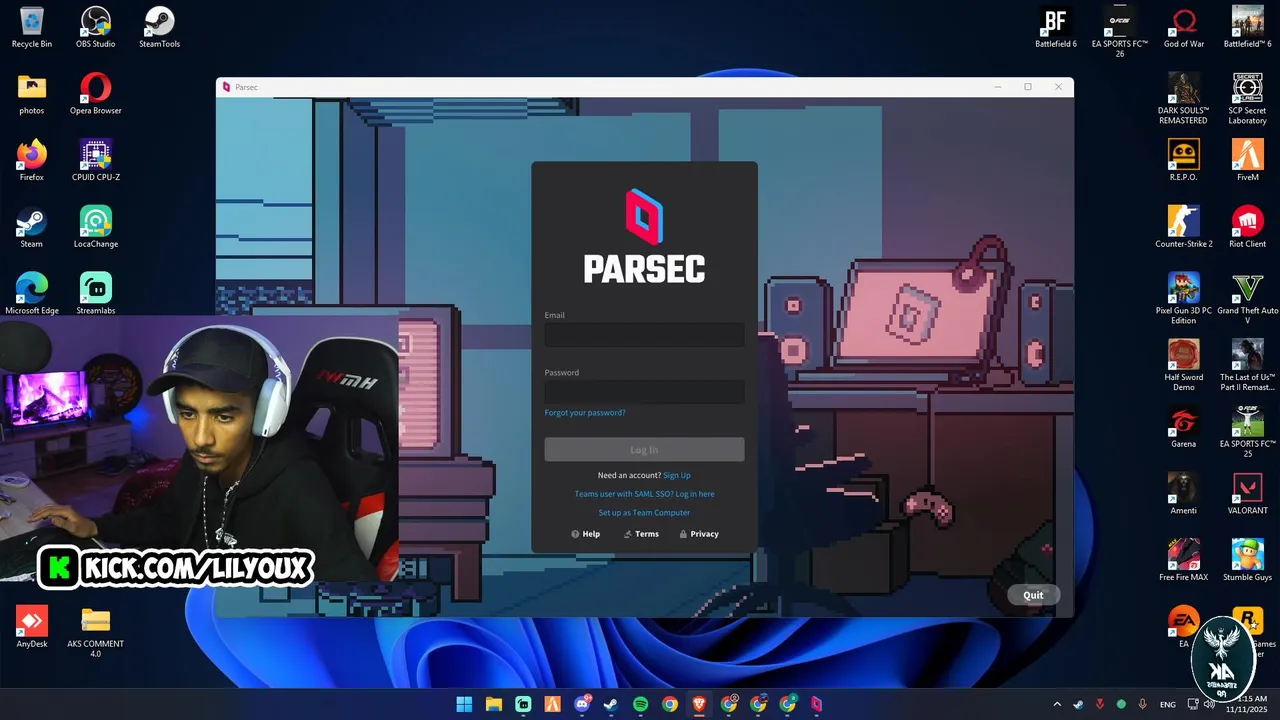Viewport: 1280px width, 720px height.
Task: Select the OBS Studio desktop icon
Action: point(96,27)
